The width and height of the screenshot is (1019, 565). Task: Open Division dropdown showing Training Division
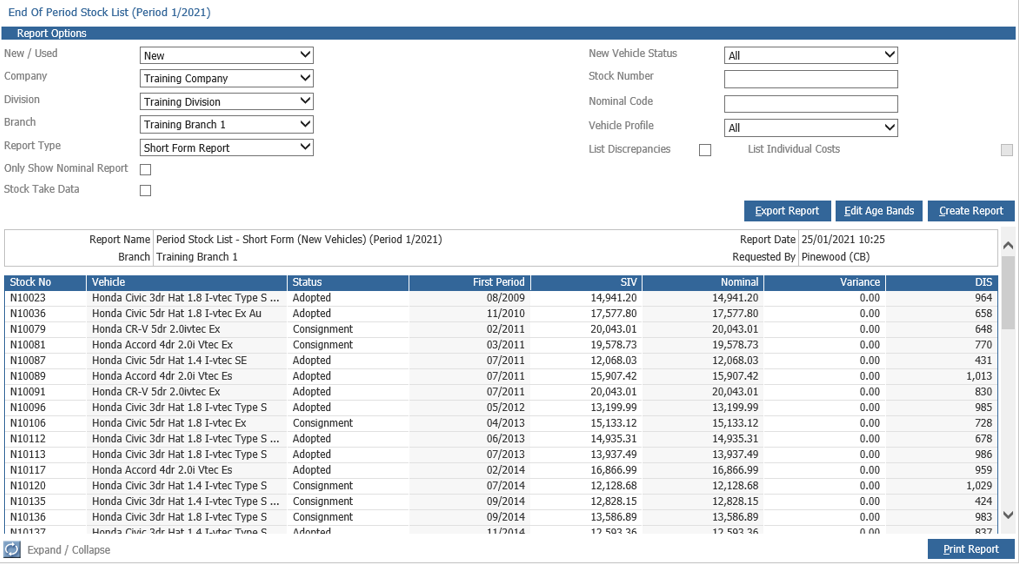tap(227, 101)
